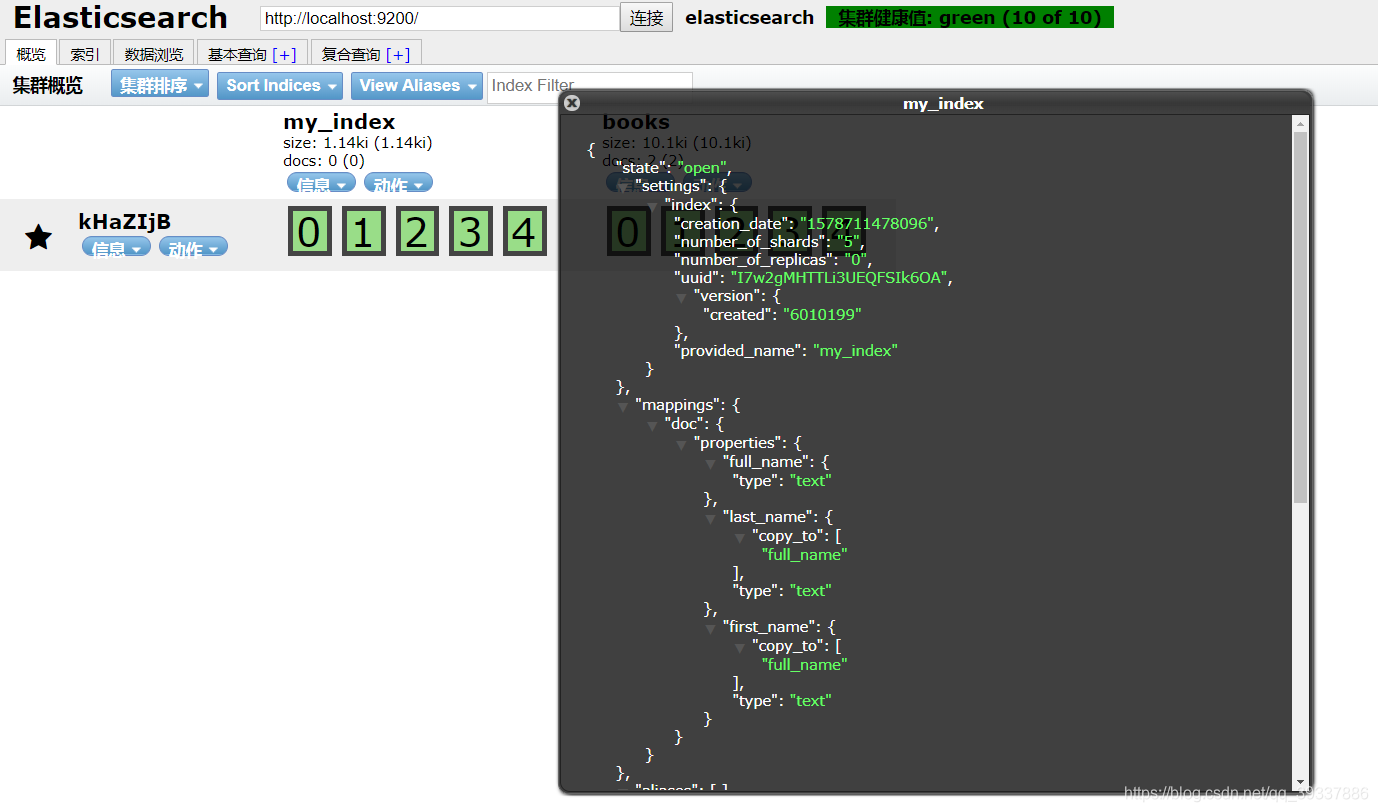Collapse the "first_name" JSON node

711,628
